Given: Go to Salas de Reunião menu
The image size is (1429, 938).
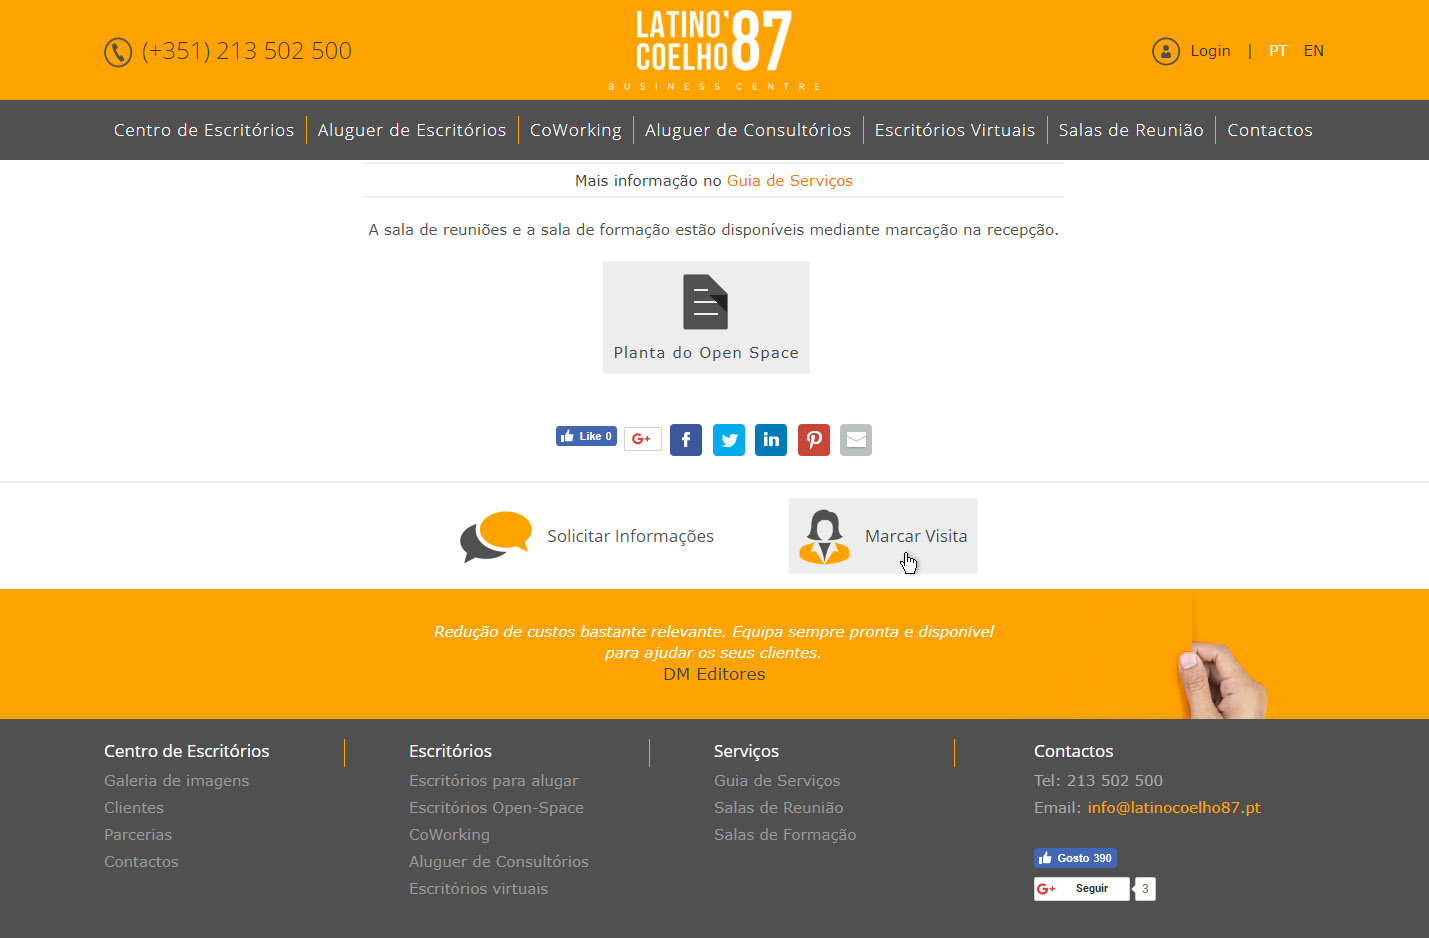Looking at the screenshot, I should 1130,130.
